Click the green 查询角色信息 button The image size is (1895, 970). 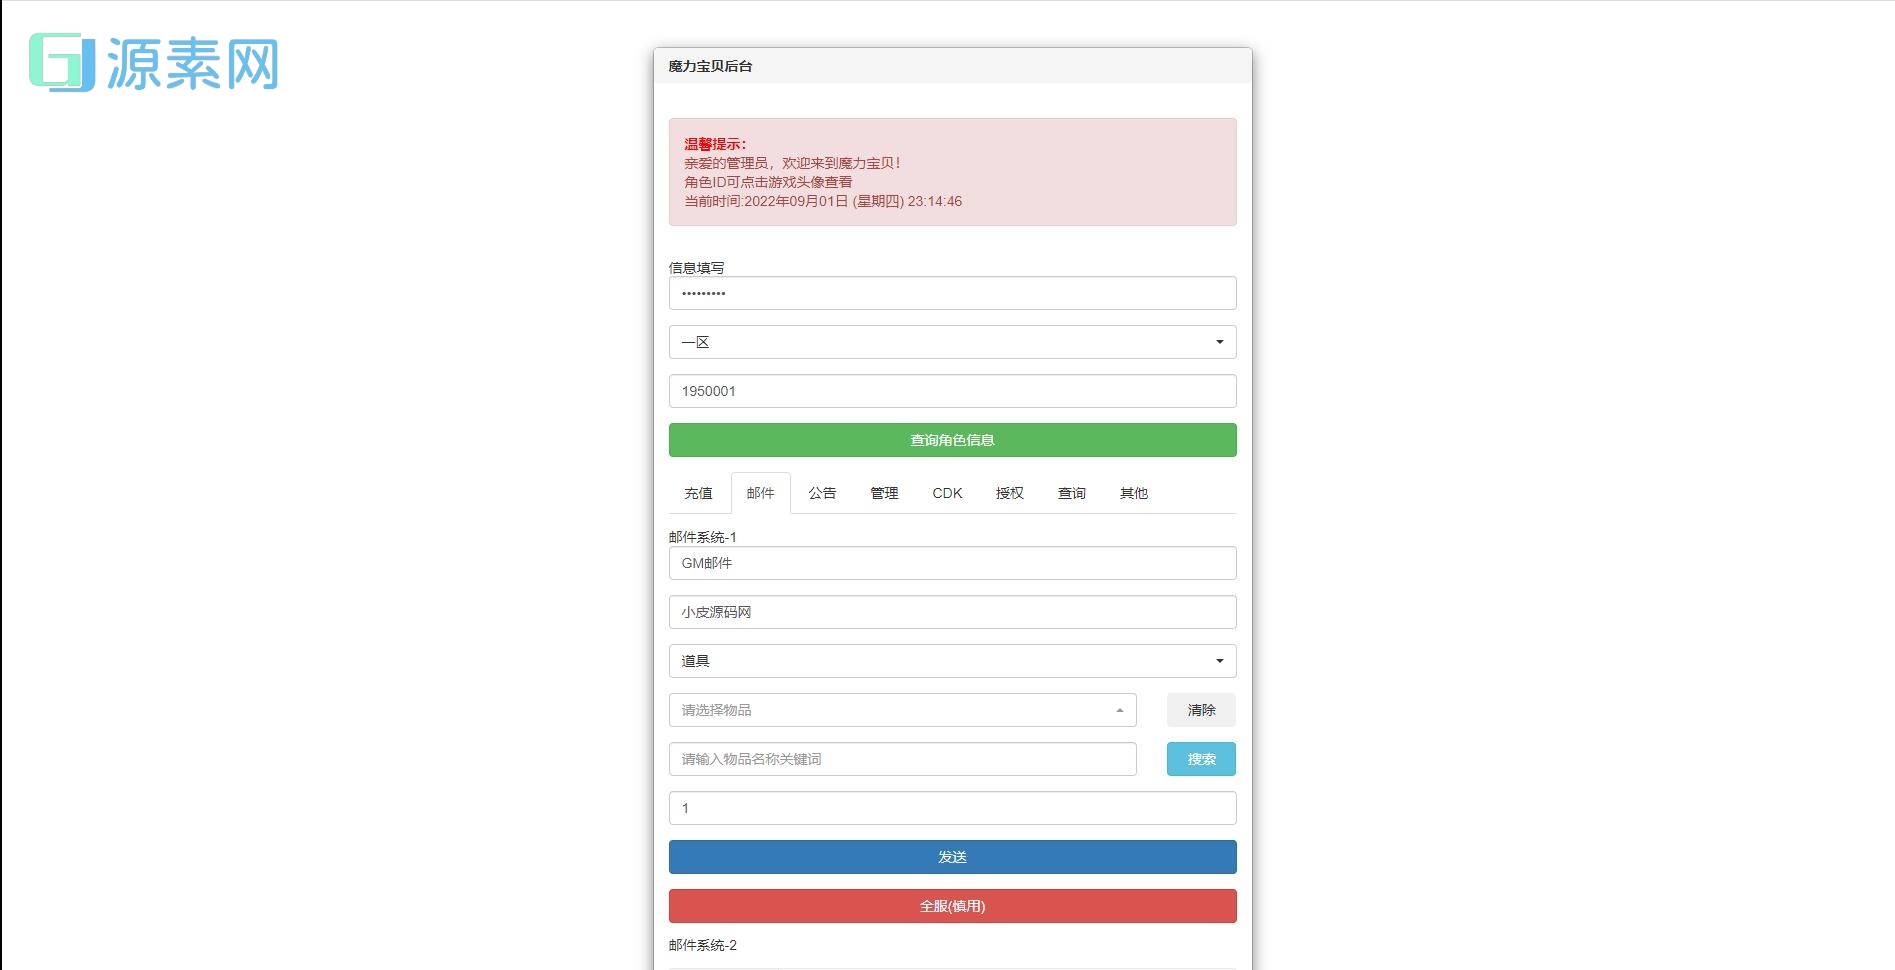952,440
